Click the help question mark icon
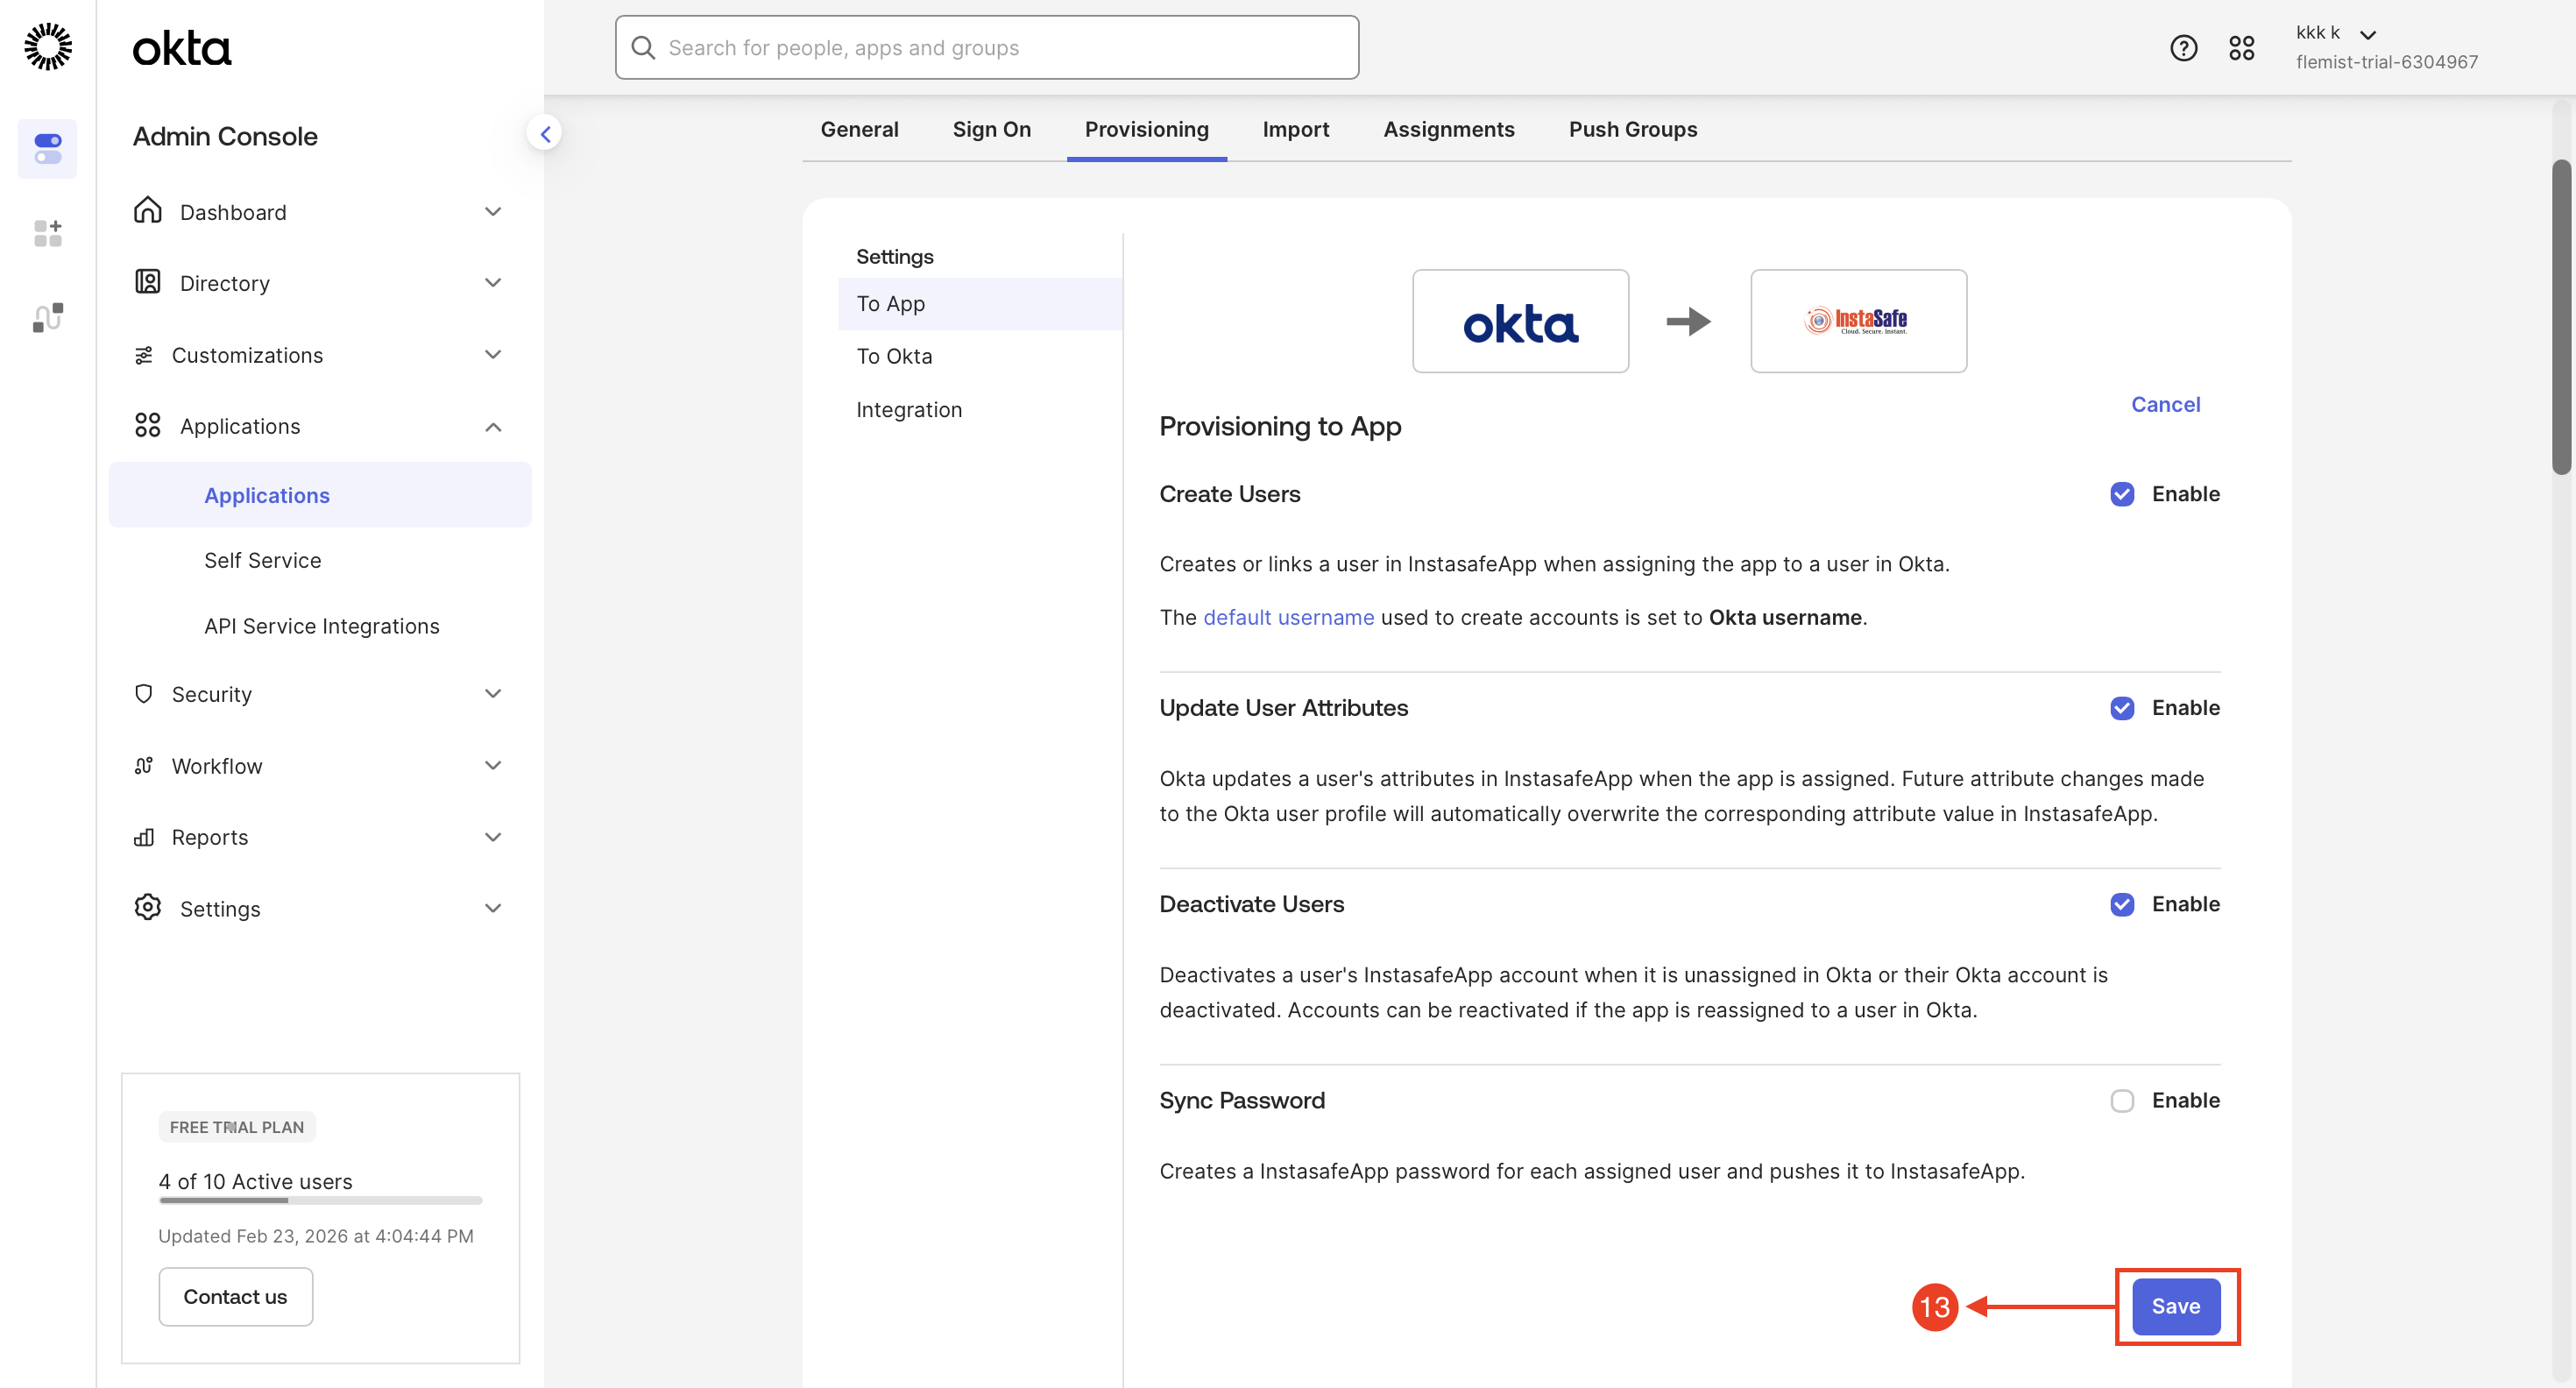Image resolution: width=2576 pixels, height=1388 pixels. (x=2183, y=47)
